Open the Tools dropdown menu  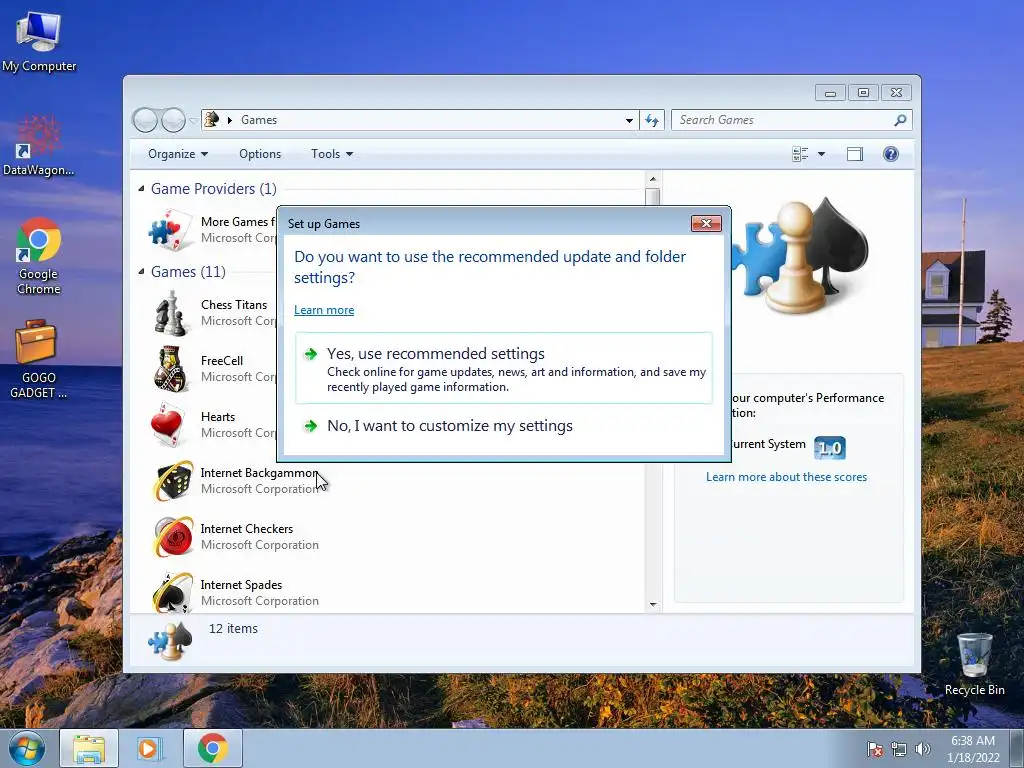click(332, 154)
